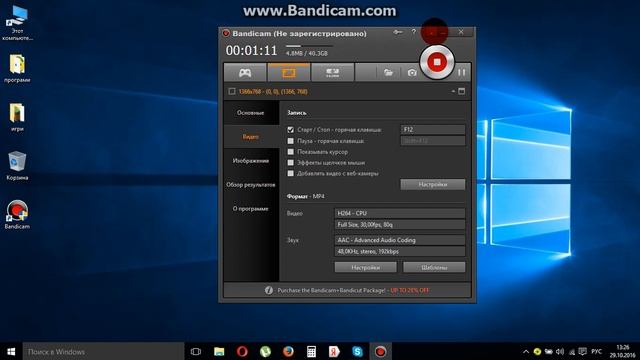Open the recording area dropdown arrow
The width and height of the screenshot is (640, 360).
click(x=453, y=91)
